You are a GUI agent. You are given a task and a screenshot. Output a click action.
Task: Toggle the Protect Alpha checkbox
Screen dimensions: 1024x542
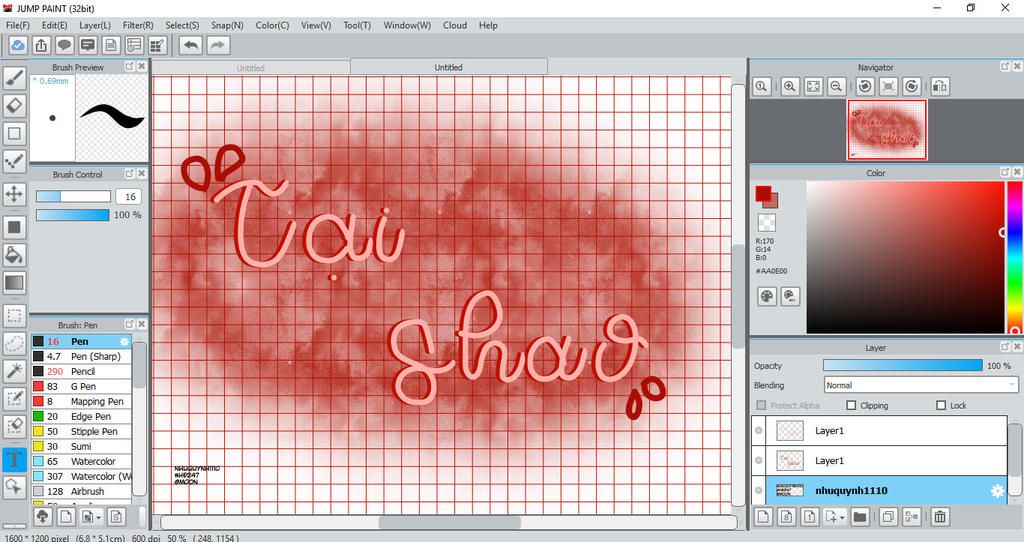click(761, 406)
